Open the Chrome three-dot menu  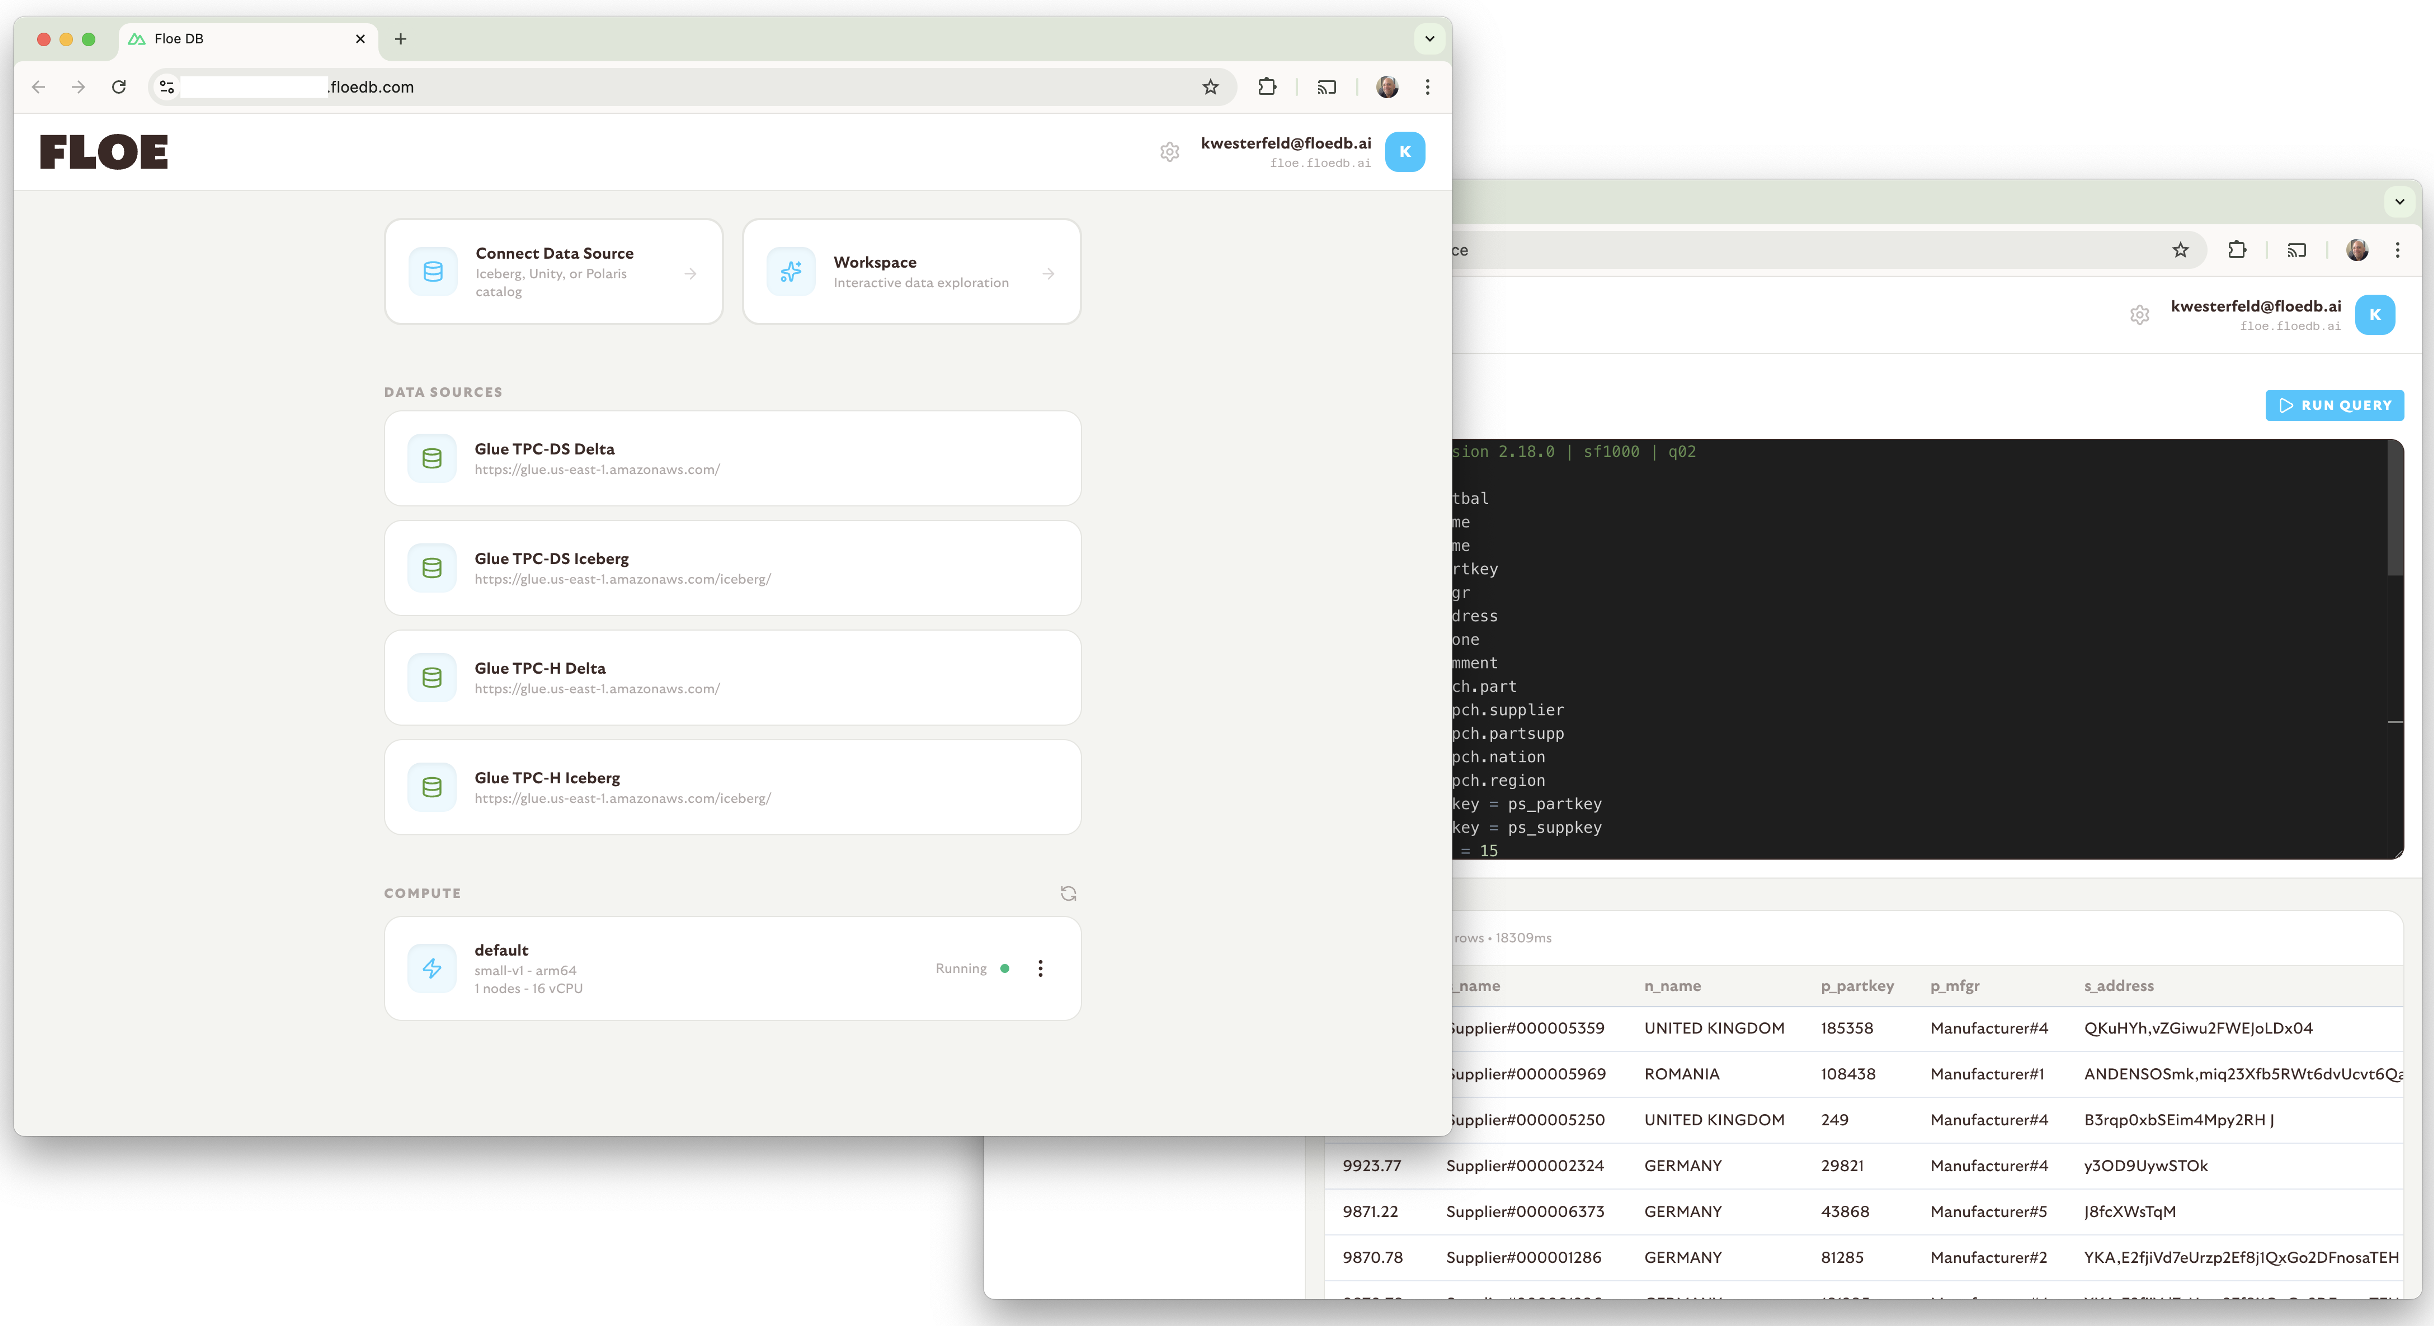pyautogui.click(x=1427, y=87)
